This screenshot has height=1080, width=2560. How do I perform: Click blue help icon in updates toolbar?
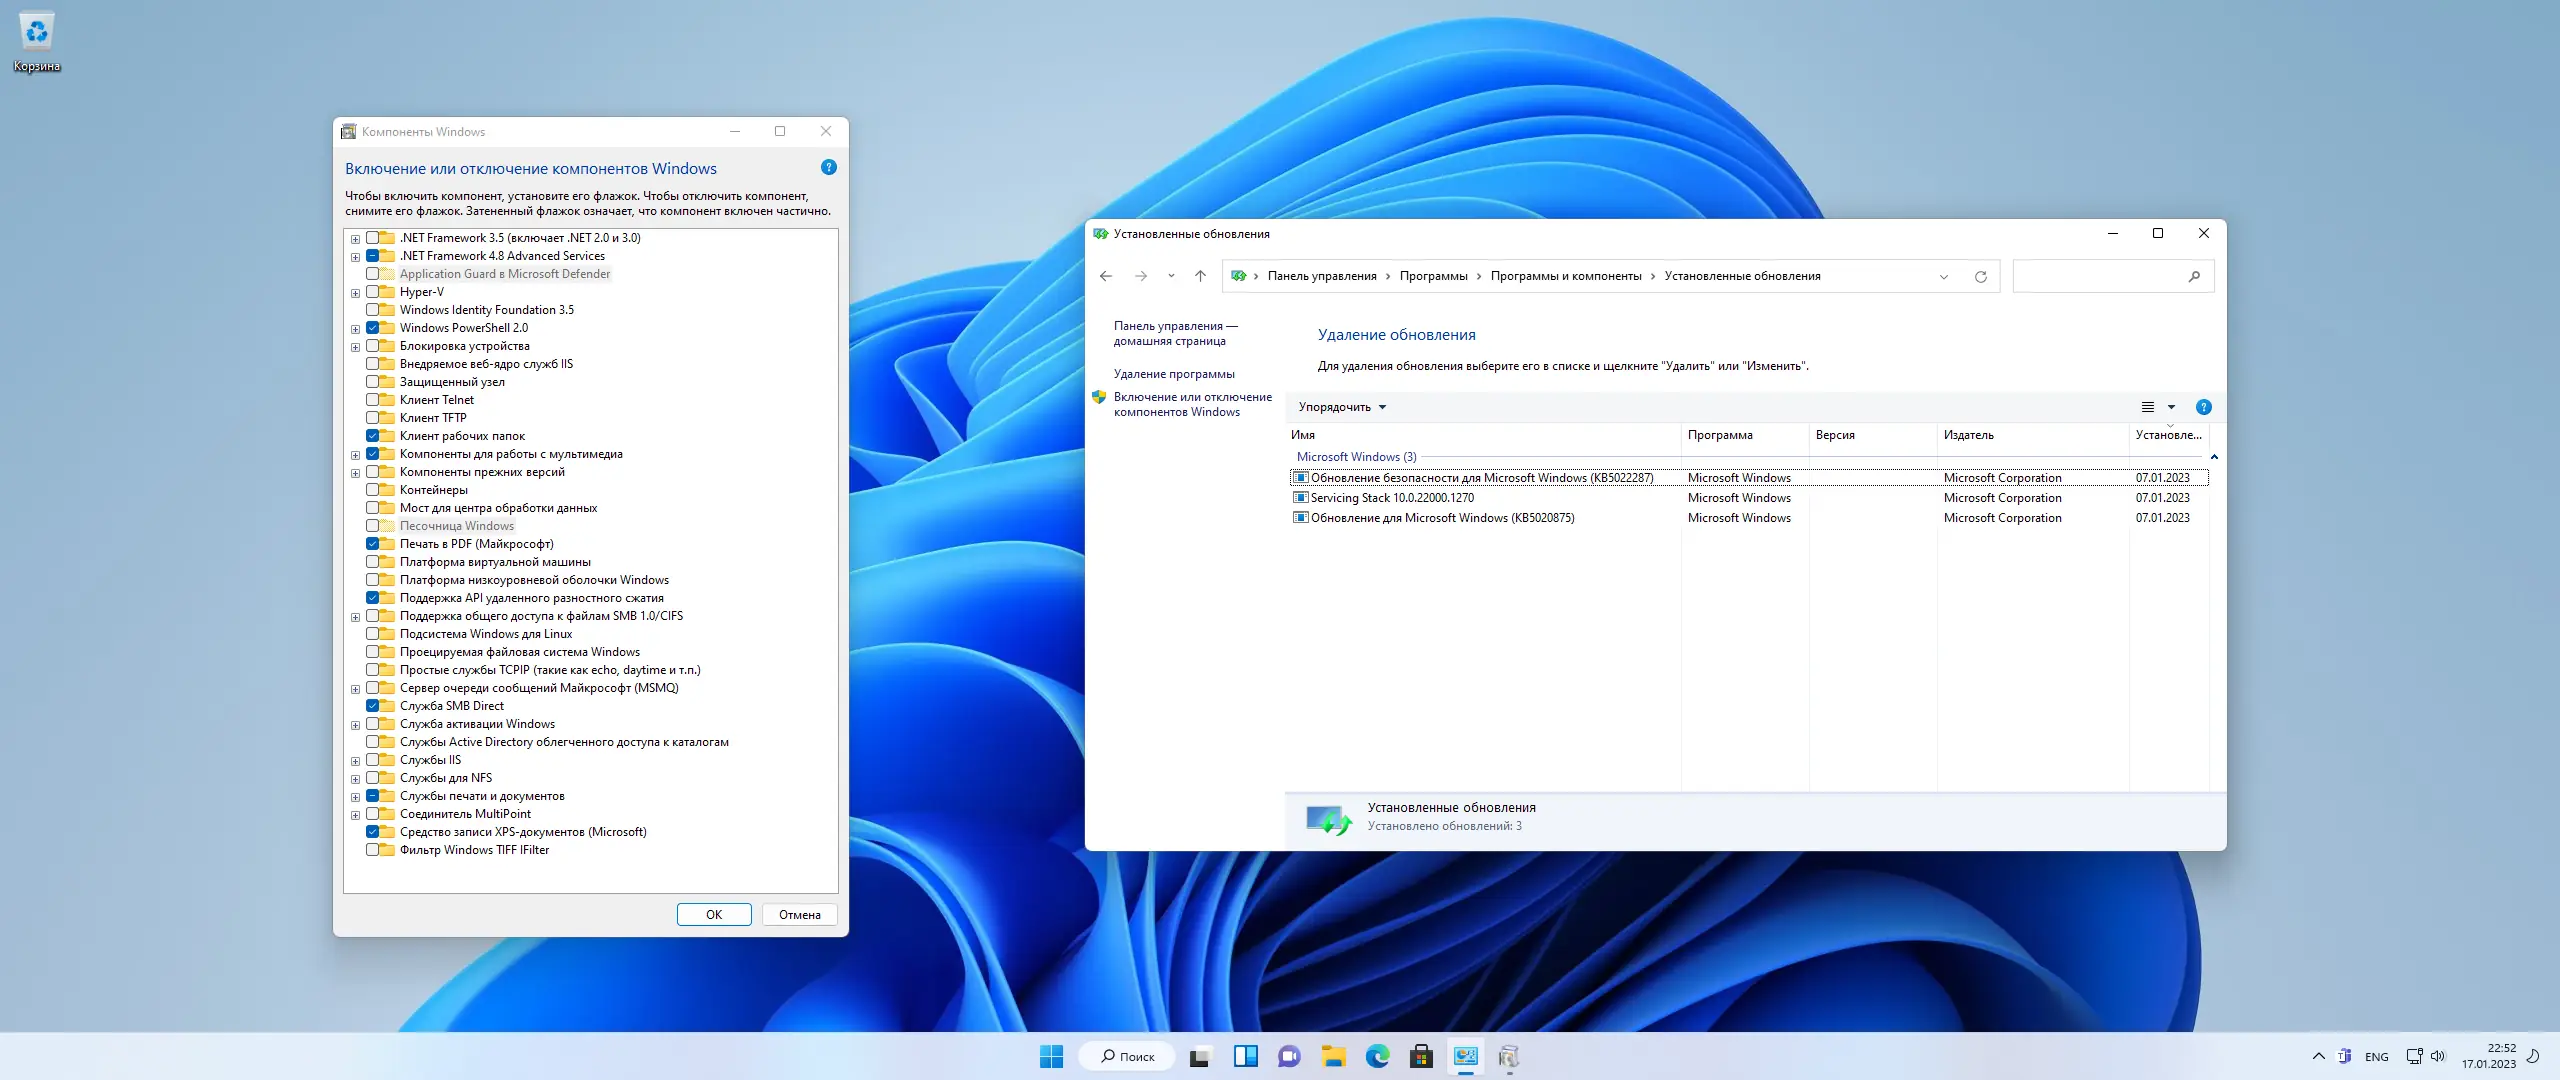pyautogui.click(x=2203, y=407)
